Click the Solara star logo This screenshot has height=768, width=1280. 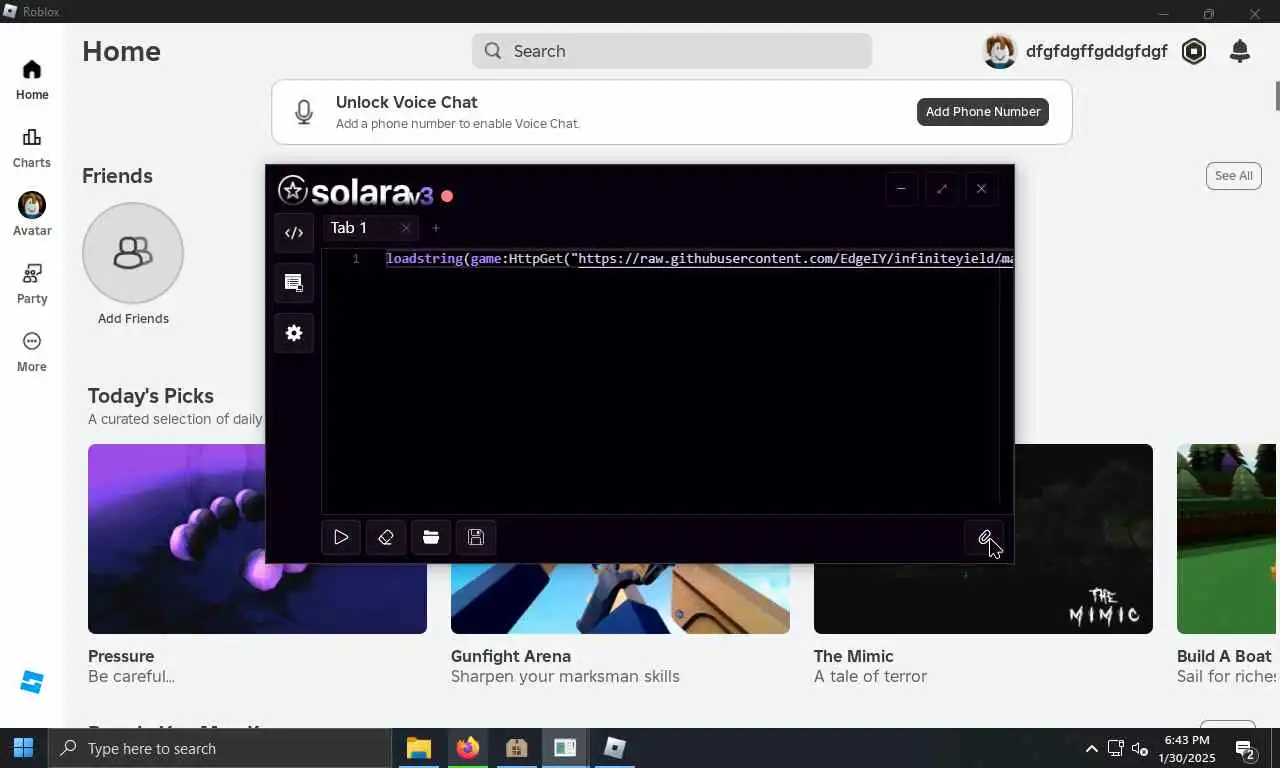tap(292, 190)
